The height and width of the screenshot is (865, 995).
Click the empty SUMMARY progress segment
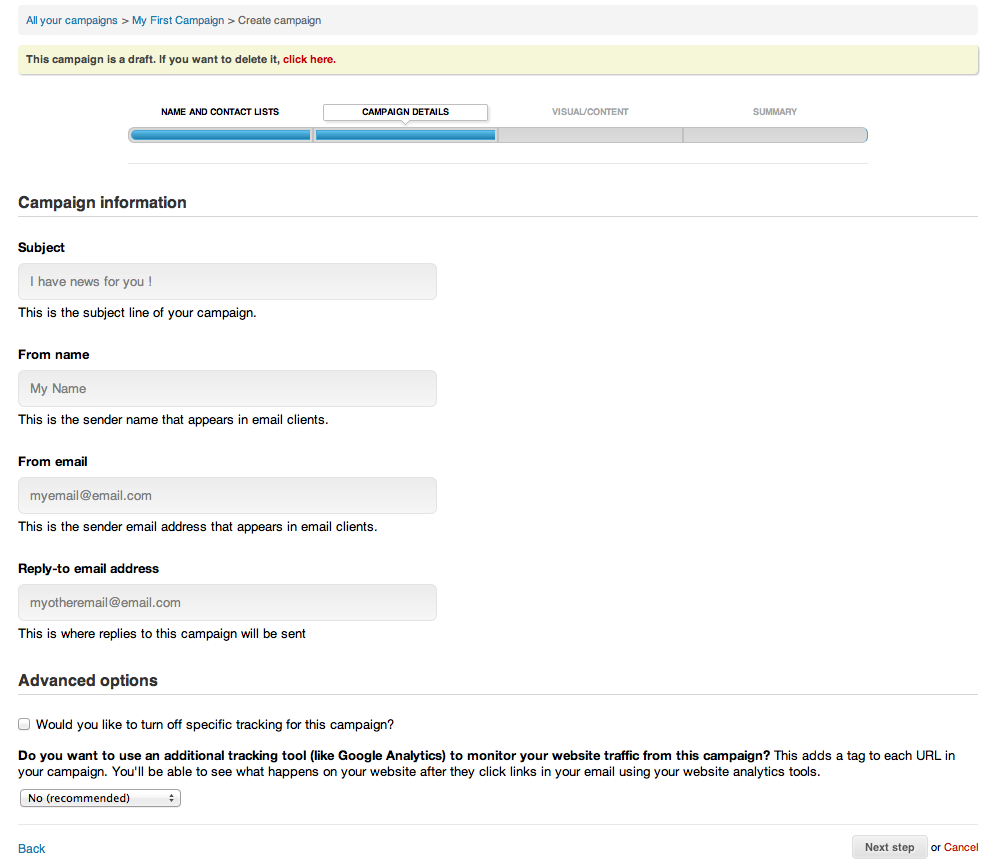(x=774, y=134)
